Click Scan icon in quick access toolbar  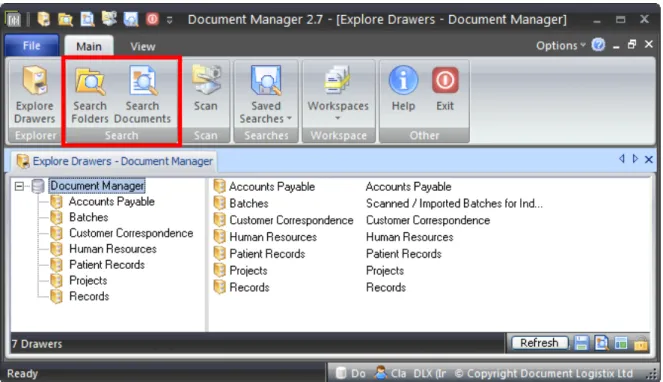click(x=109, y=19)
